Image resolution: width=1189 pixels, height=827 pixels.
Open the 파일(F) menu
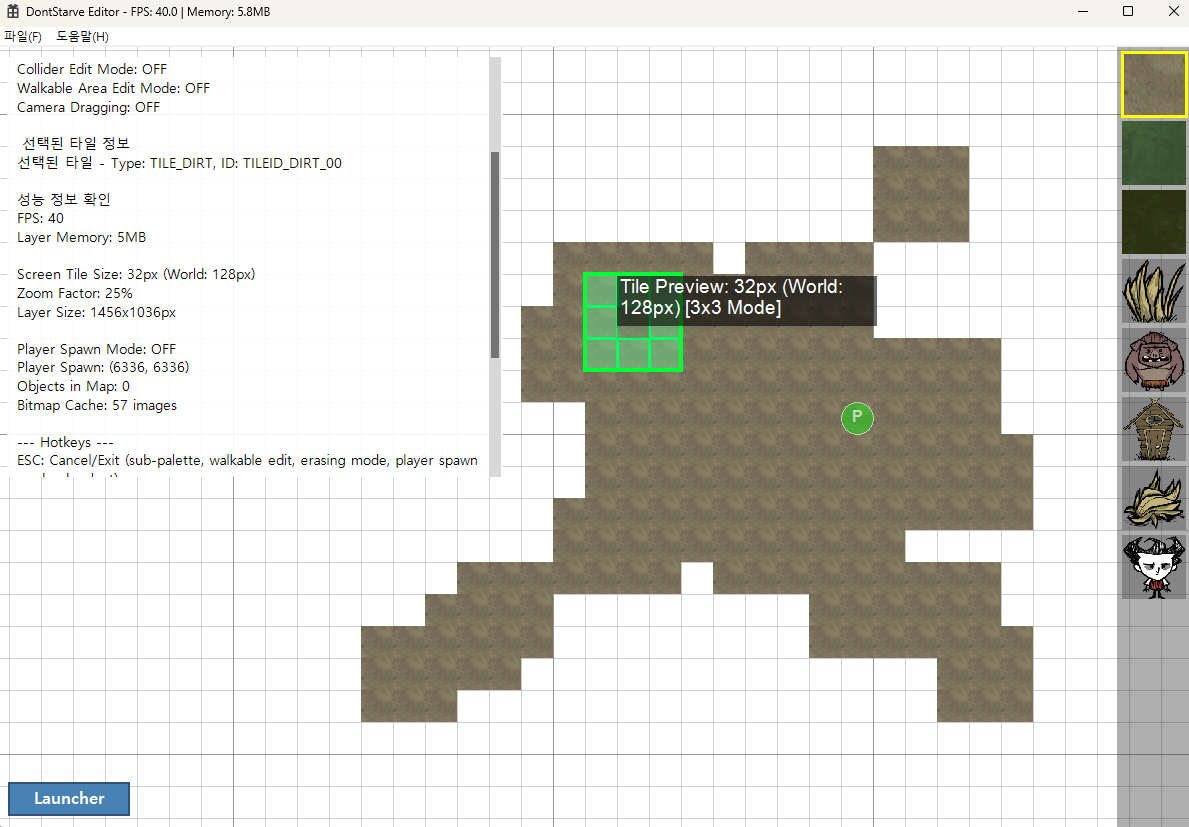click(23, 36)
